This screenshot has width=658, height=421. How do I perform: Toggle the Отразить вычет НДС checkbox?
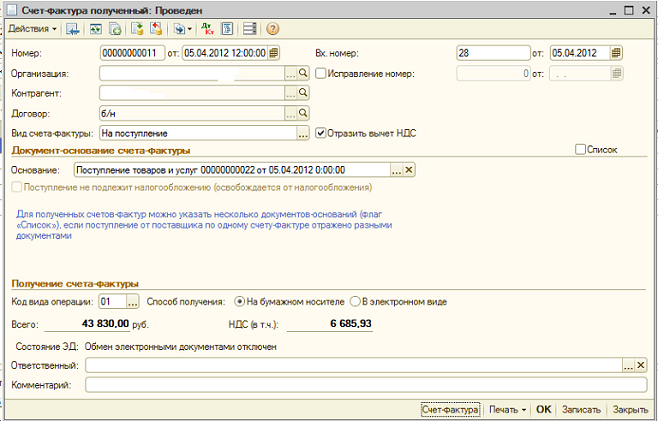(321, 132)
